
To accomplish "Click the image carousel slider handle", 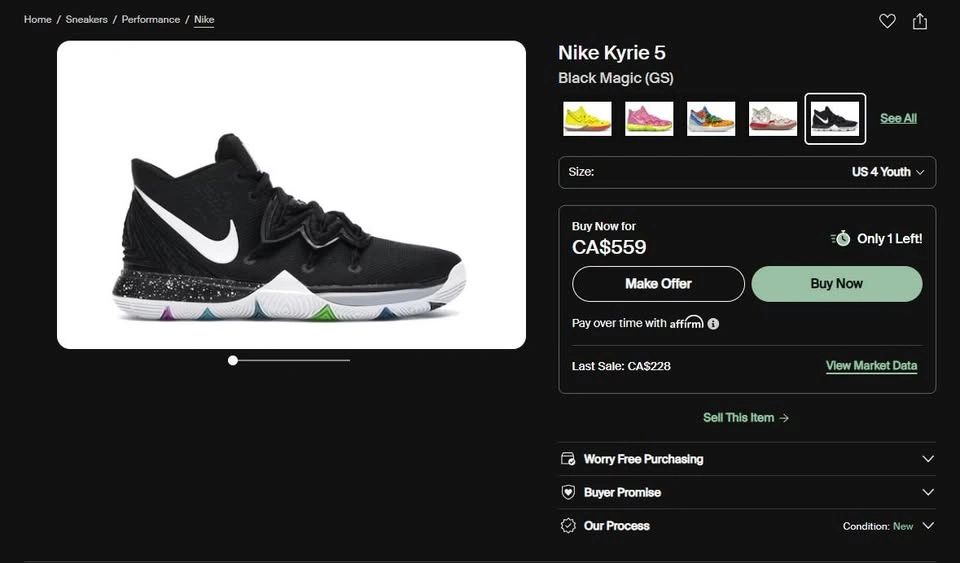I will 233,360.
